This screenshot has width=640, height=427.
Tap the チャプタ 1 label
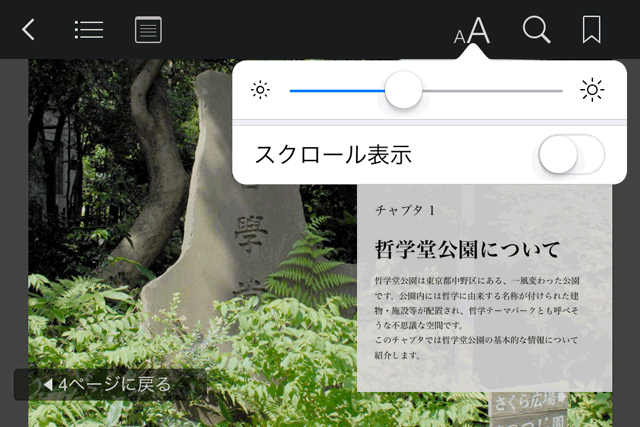(405, 210)
